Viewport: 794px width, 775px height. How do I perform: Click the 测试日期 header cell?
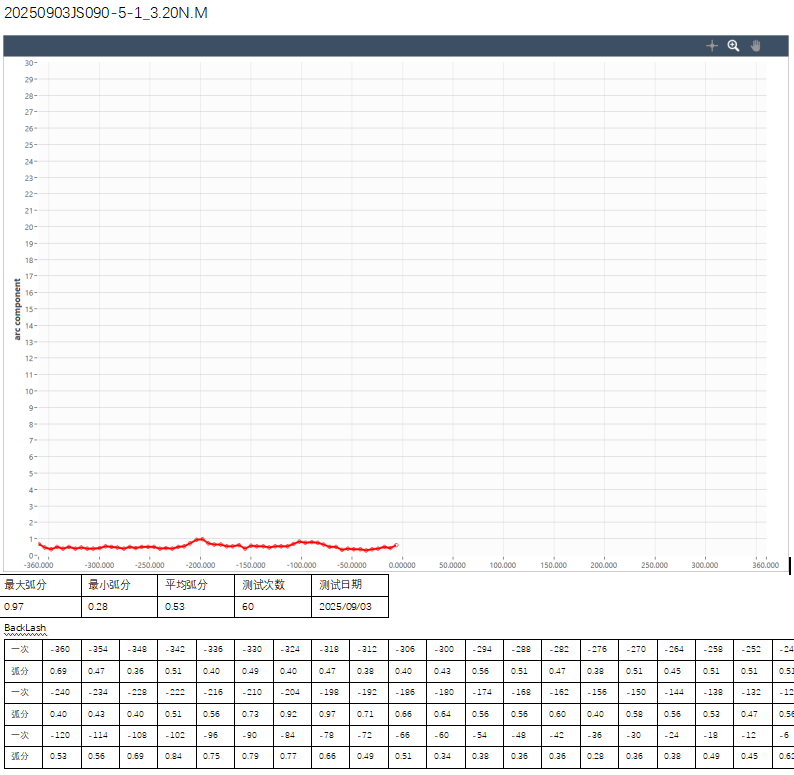click(x=349, y=584)
